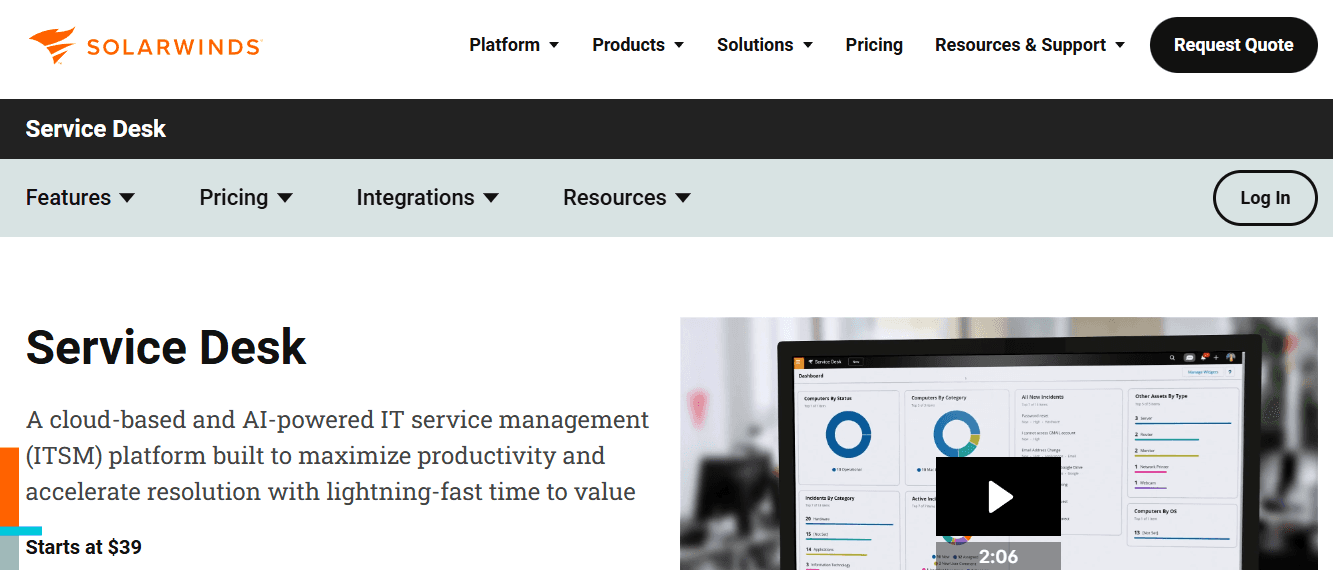The width and height of the screenshot is (1333, 570).
Task: Expand the Resources submenu
Action: (x=627, y=198)
